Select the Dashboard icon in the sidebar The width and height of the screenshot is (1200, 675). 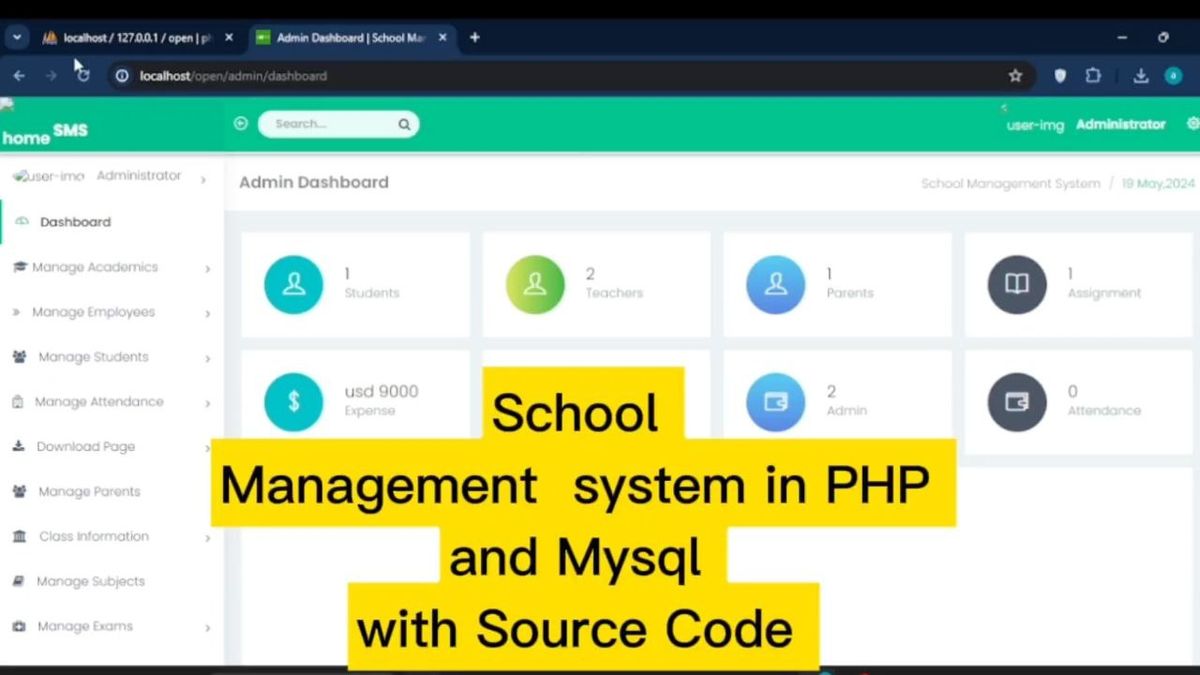point(22,221)
